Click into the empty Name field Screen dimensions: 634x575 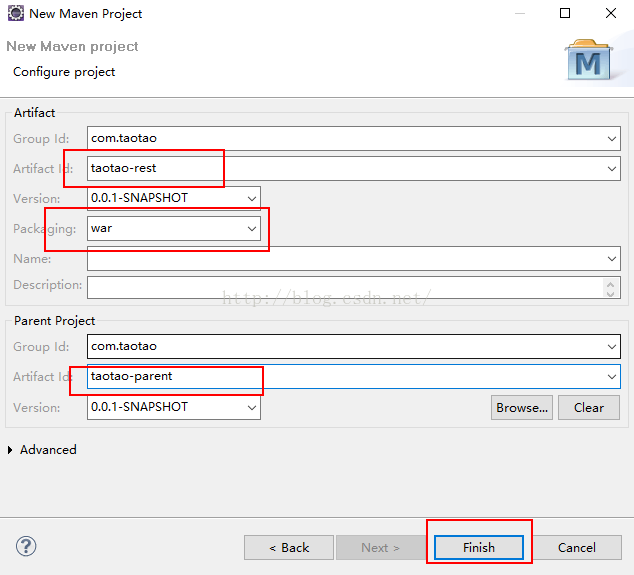[354, 259]
